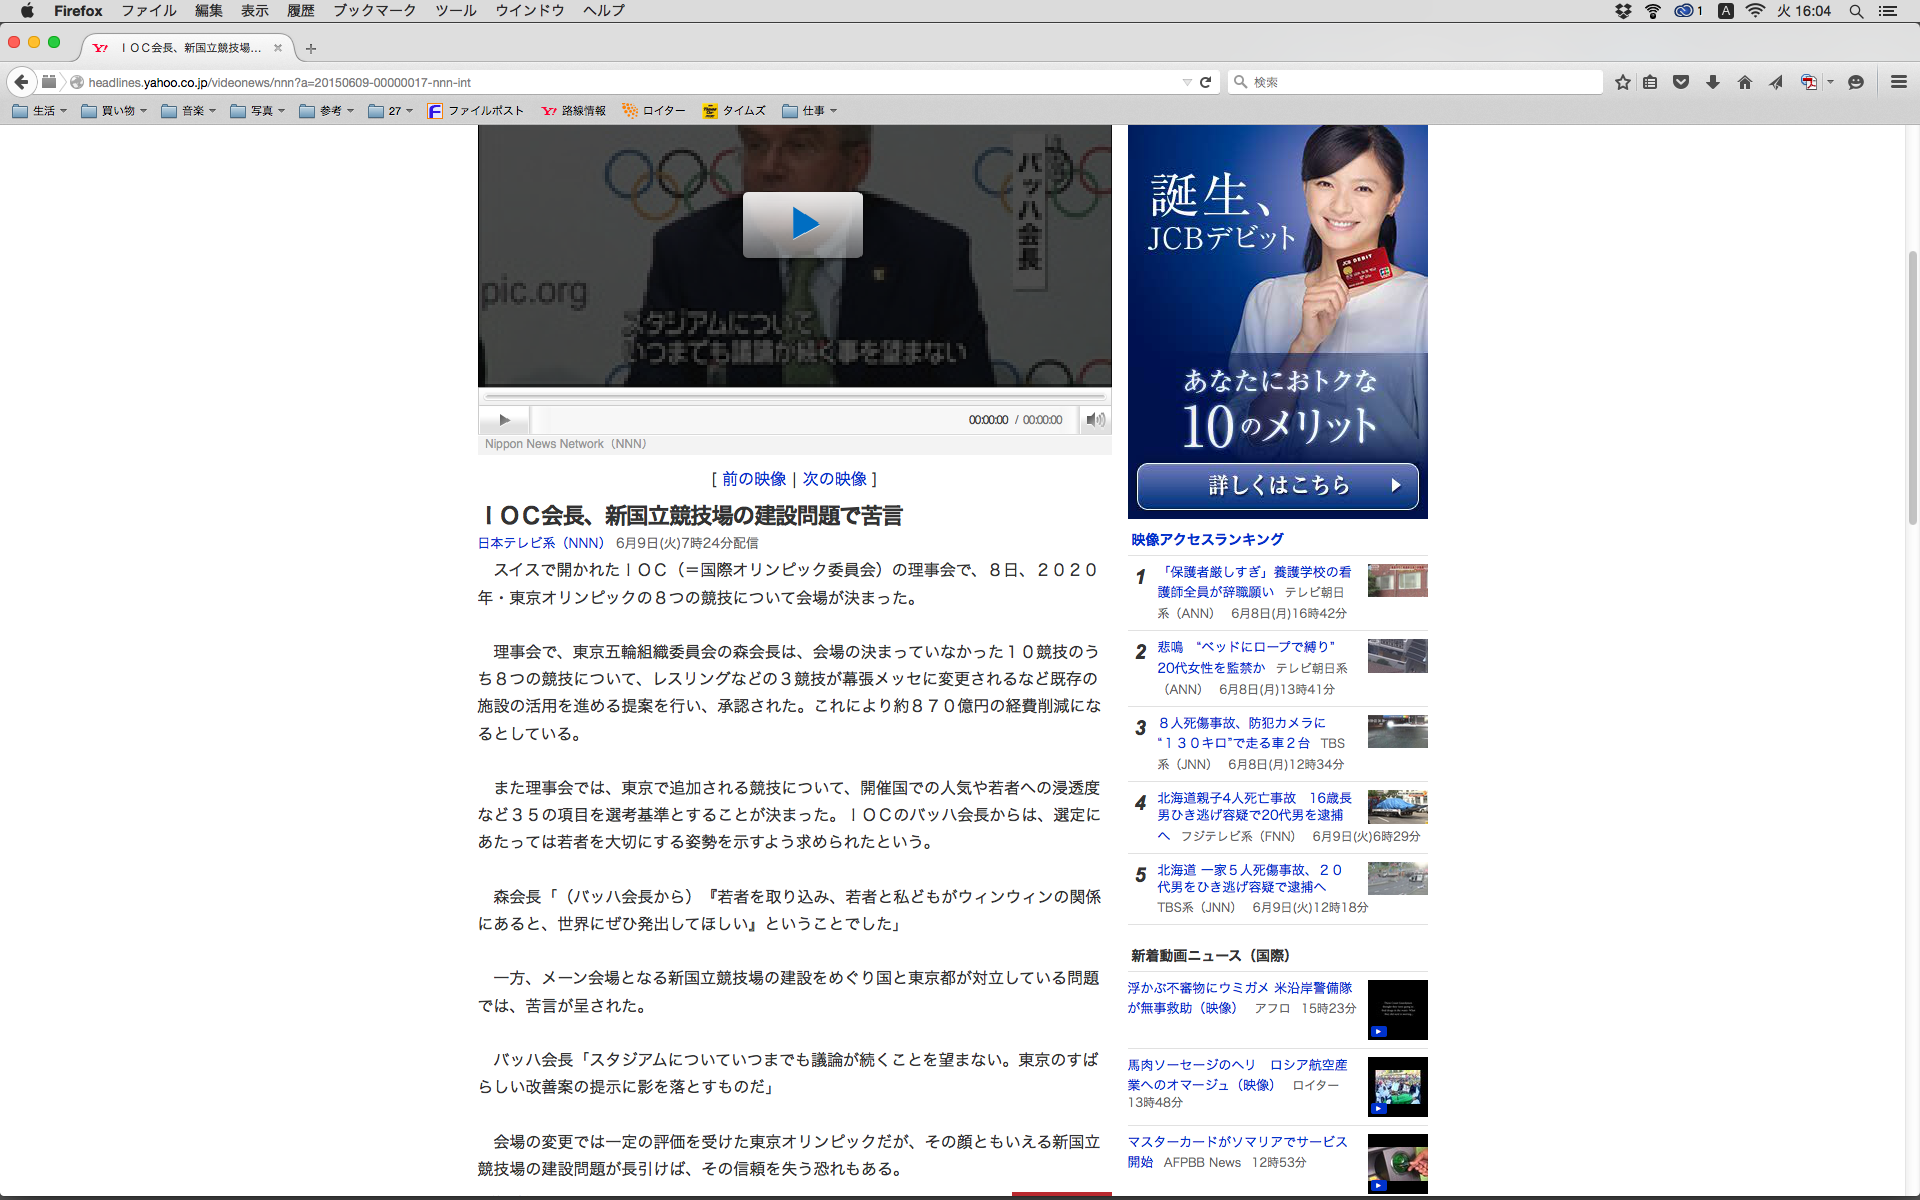
Task: Open the Firefox hamburger menu
Action: point(1898,82)
